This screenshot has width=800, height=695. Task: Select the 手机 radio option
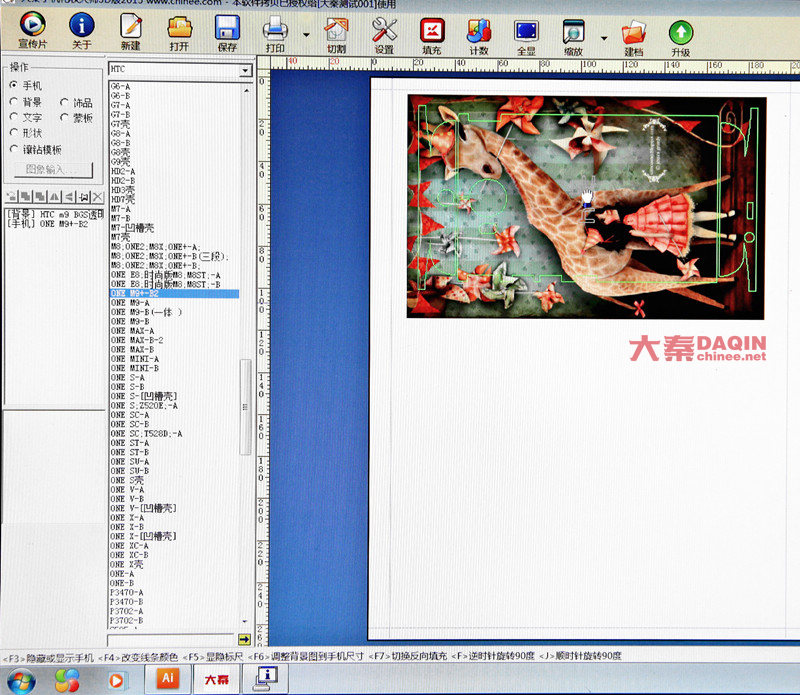click(25, 85)
